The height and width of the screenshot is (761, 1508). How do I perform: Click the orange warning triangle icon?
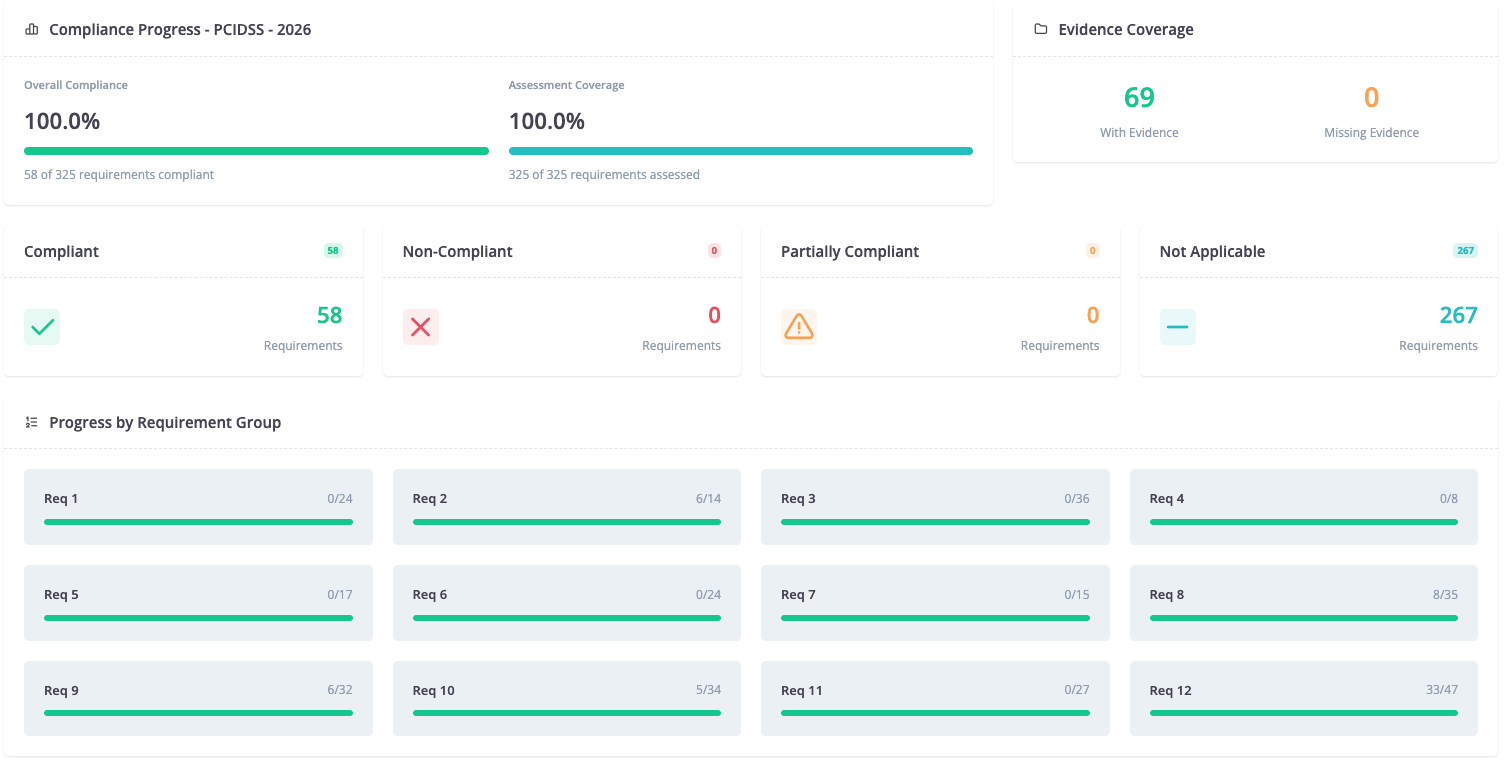pyautogui.click(x=799, y=327)
